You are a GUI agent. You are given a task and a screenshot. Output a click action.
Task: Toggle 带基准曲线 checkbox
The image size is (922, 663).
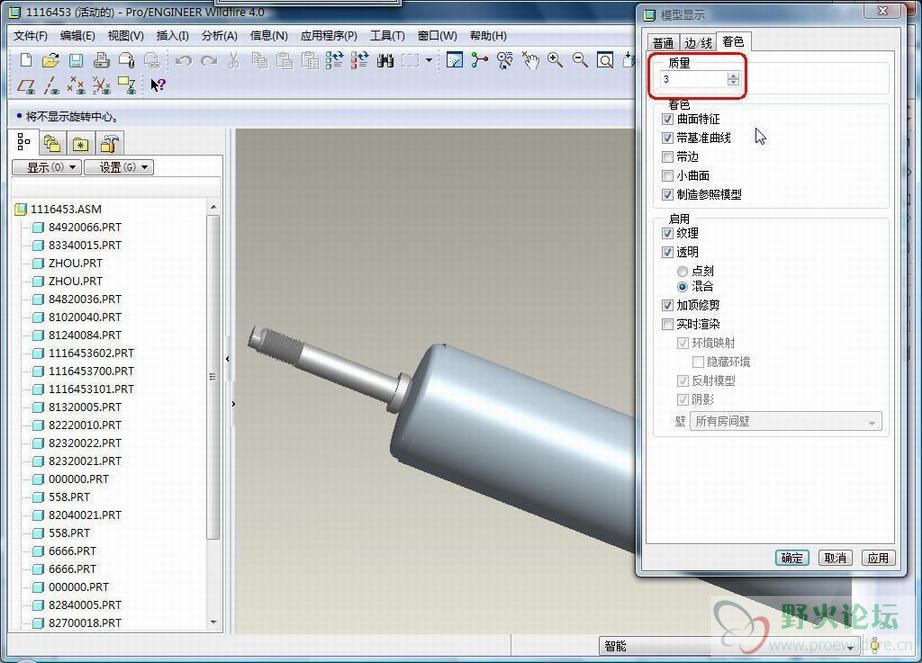click(x=667, y=138)
